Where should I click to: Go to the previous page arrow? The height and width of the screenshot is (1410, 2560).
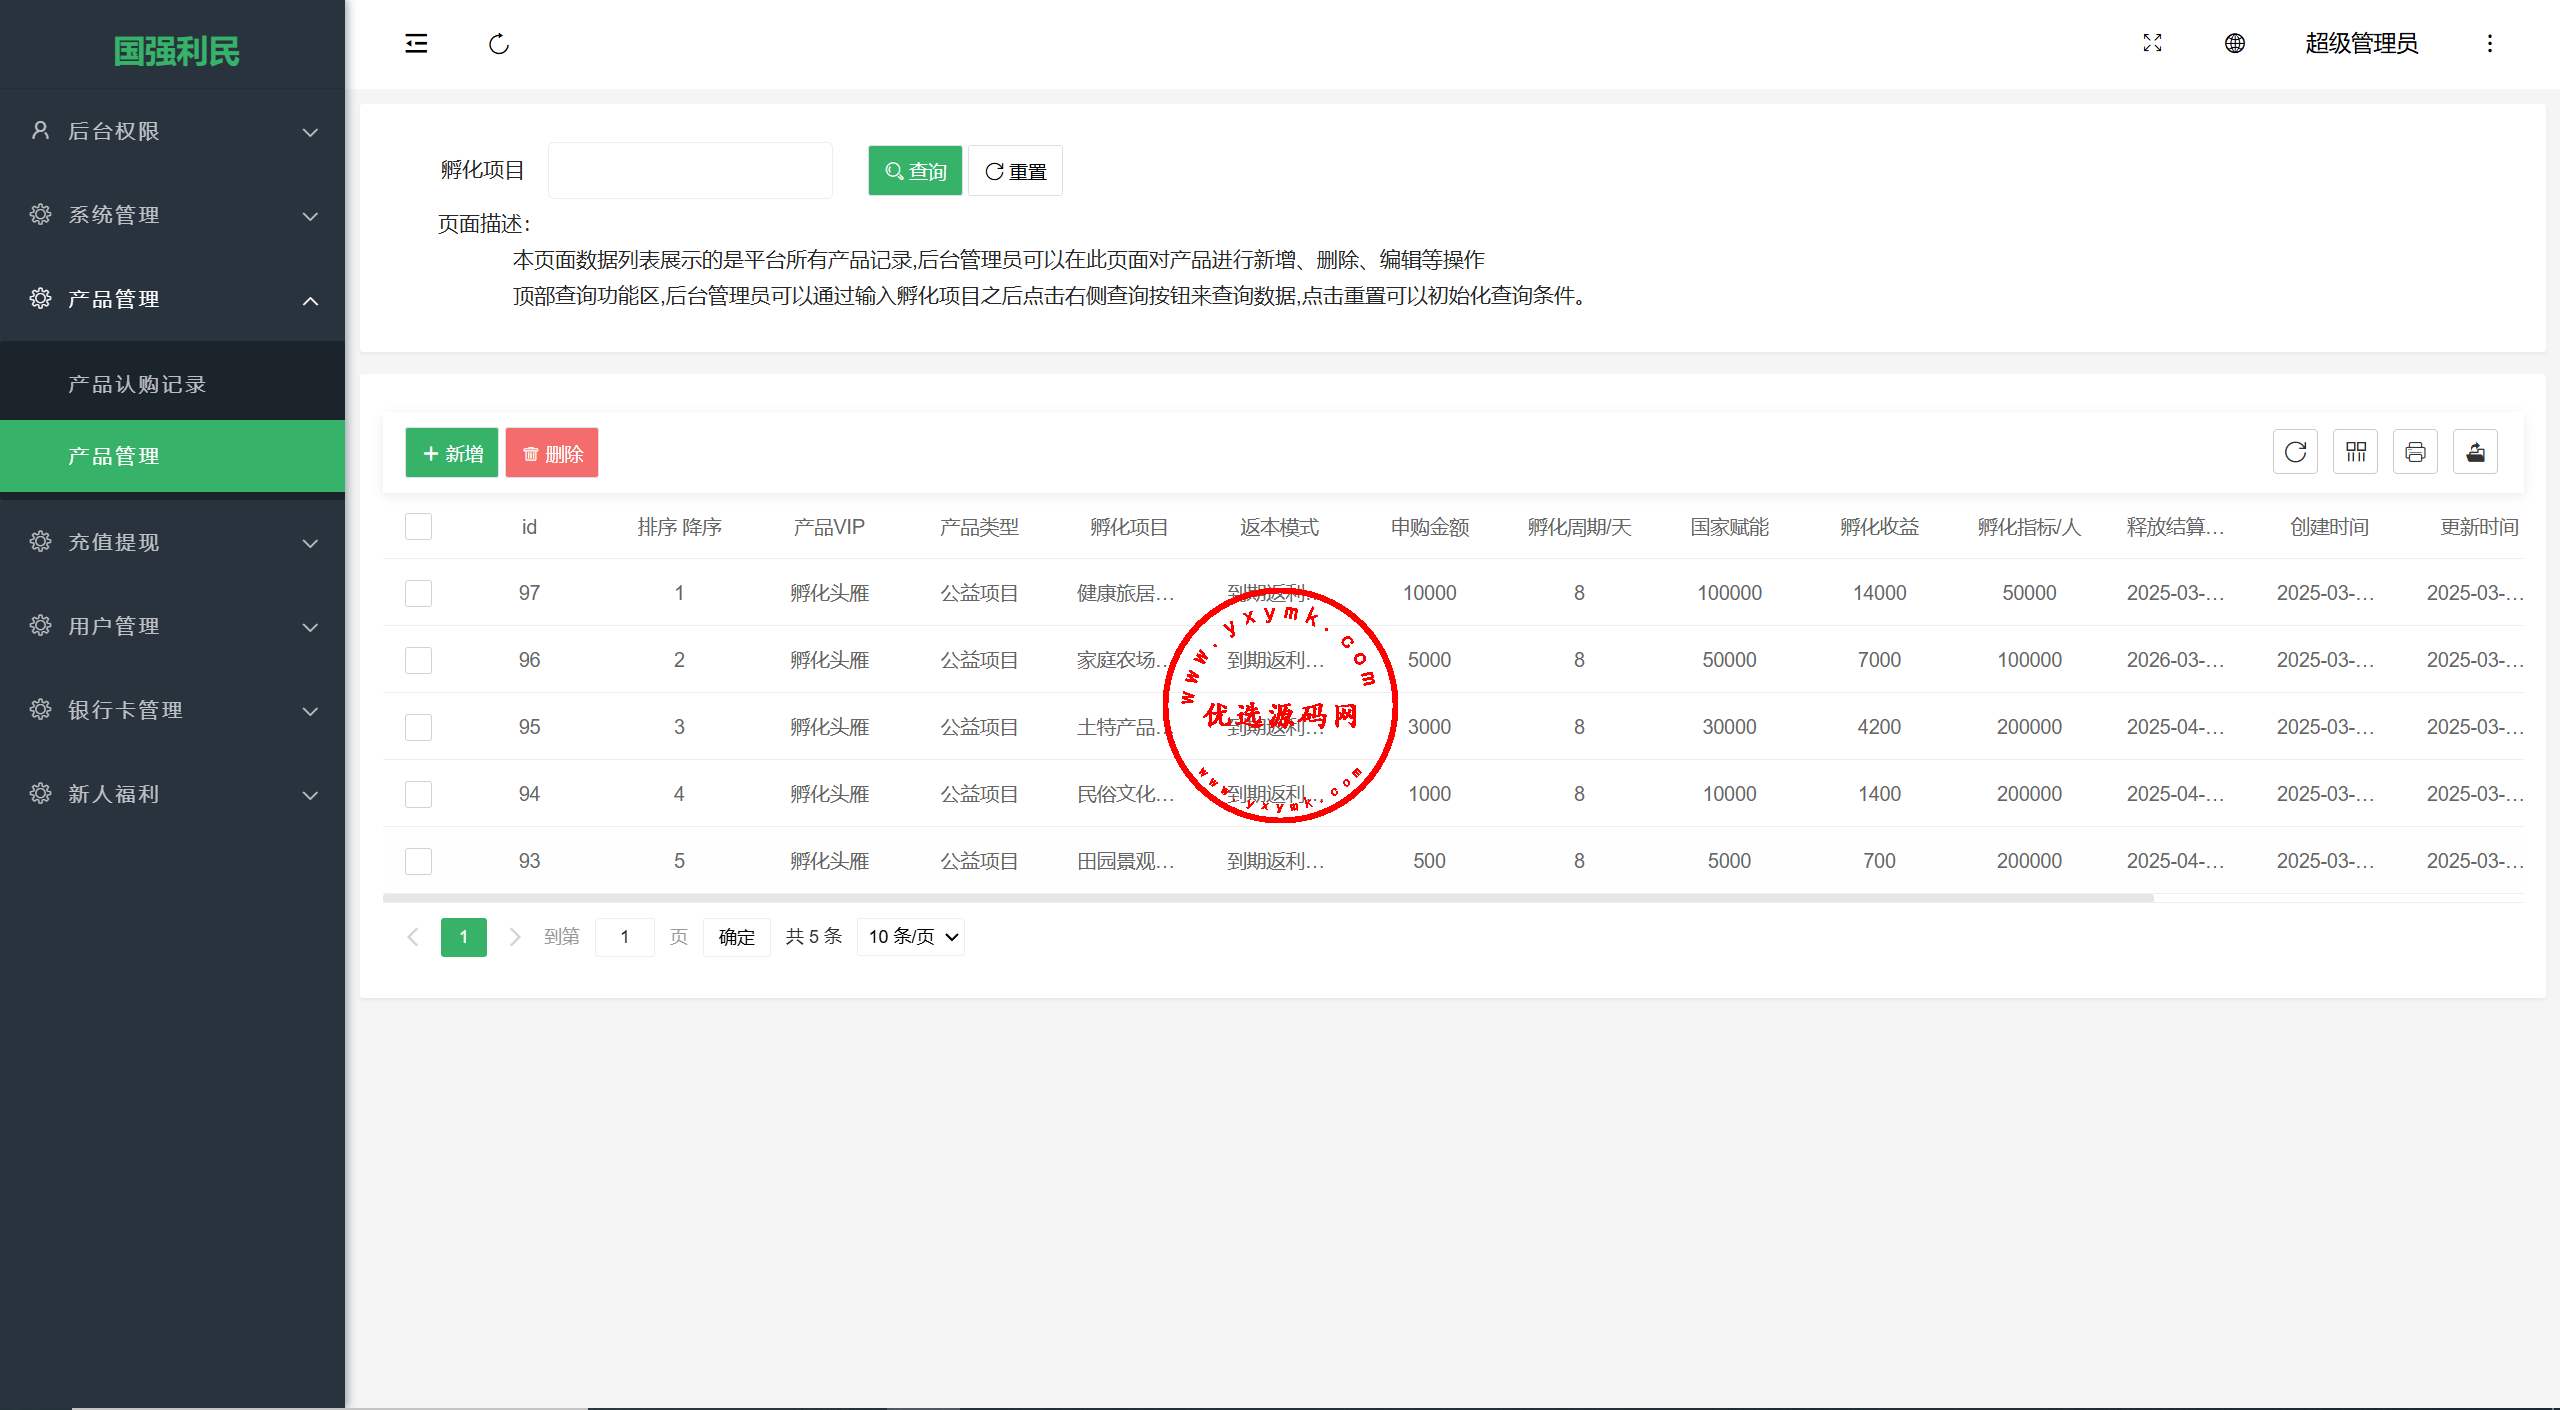click(412, 937)
